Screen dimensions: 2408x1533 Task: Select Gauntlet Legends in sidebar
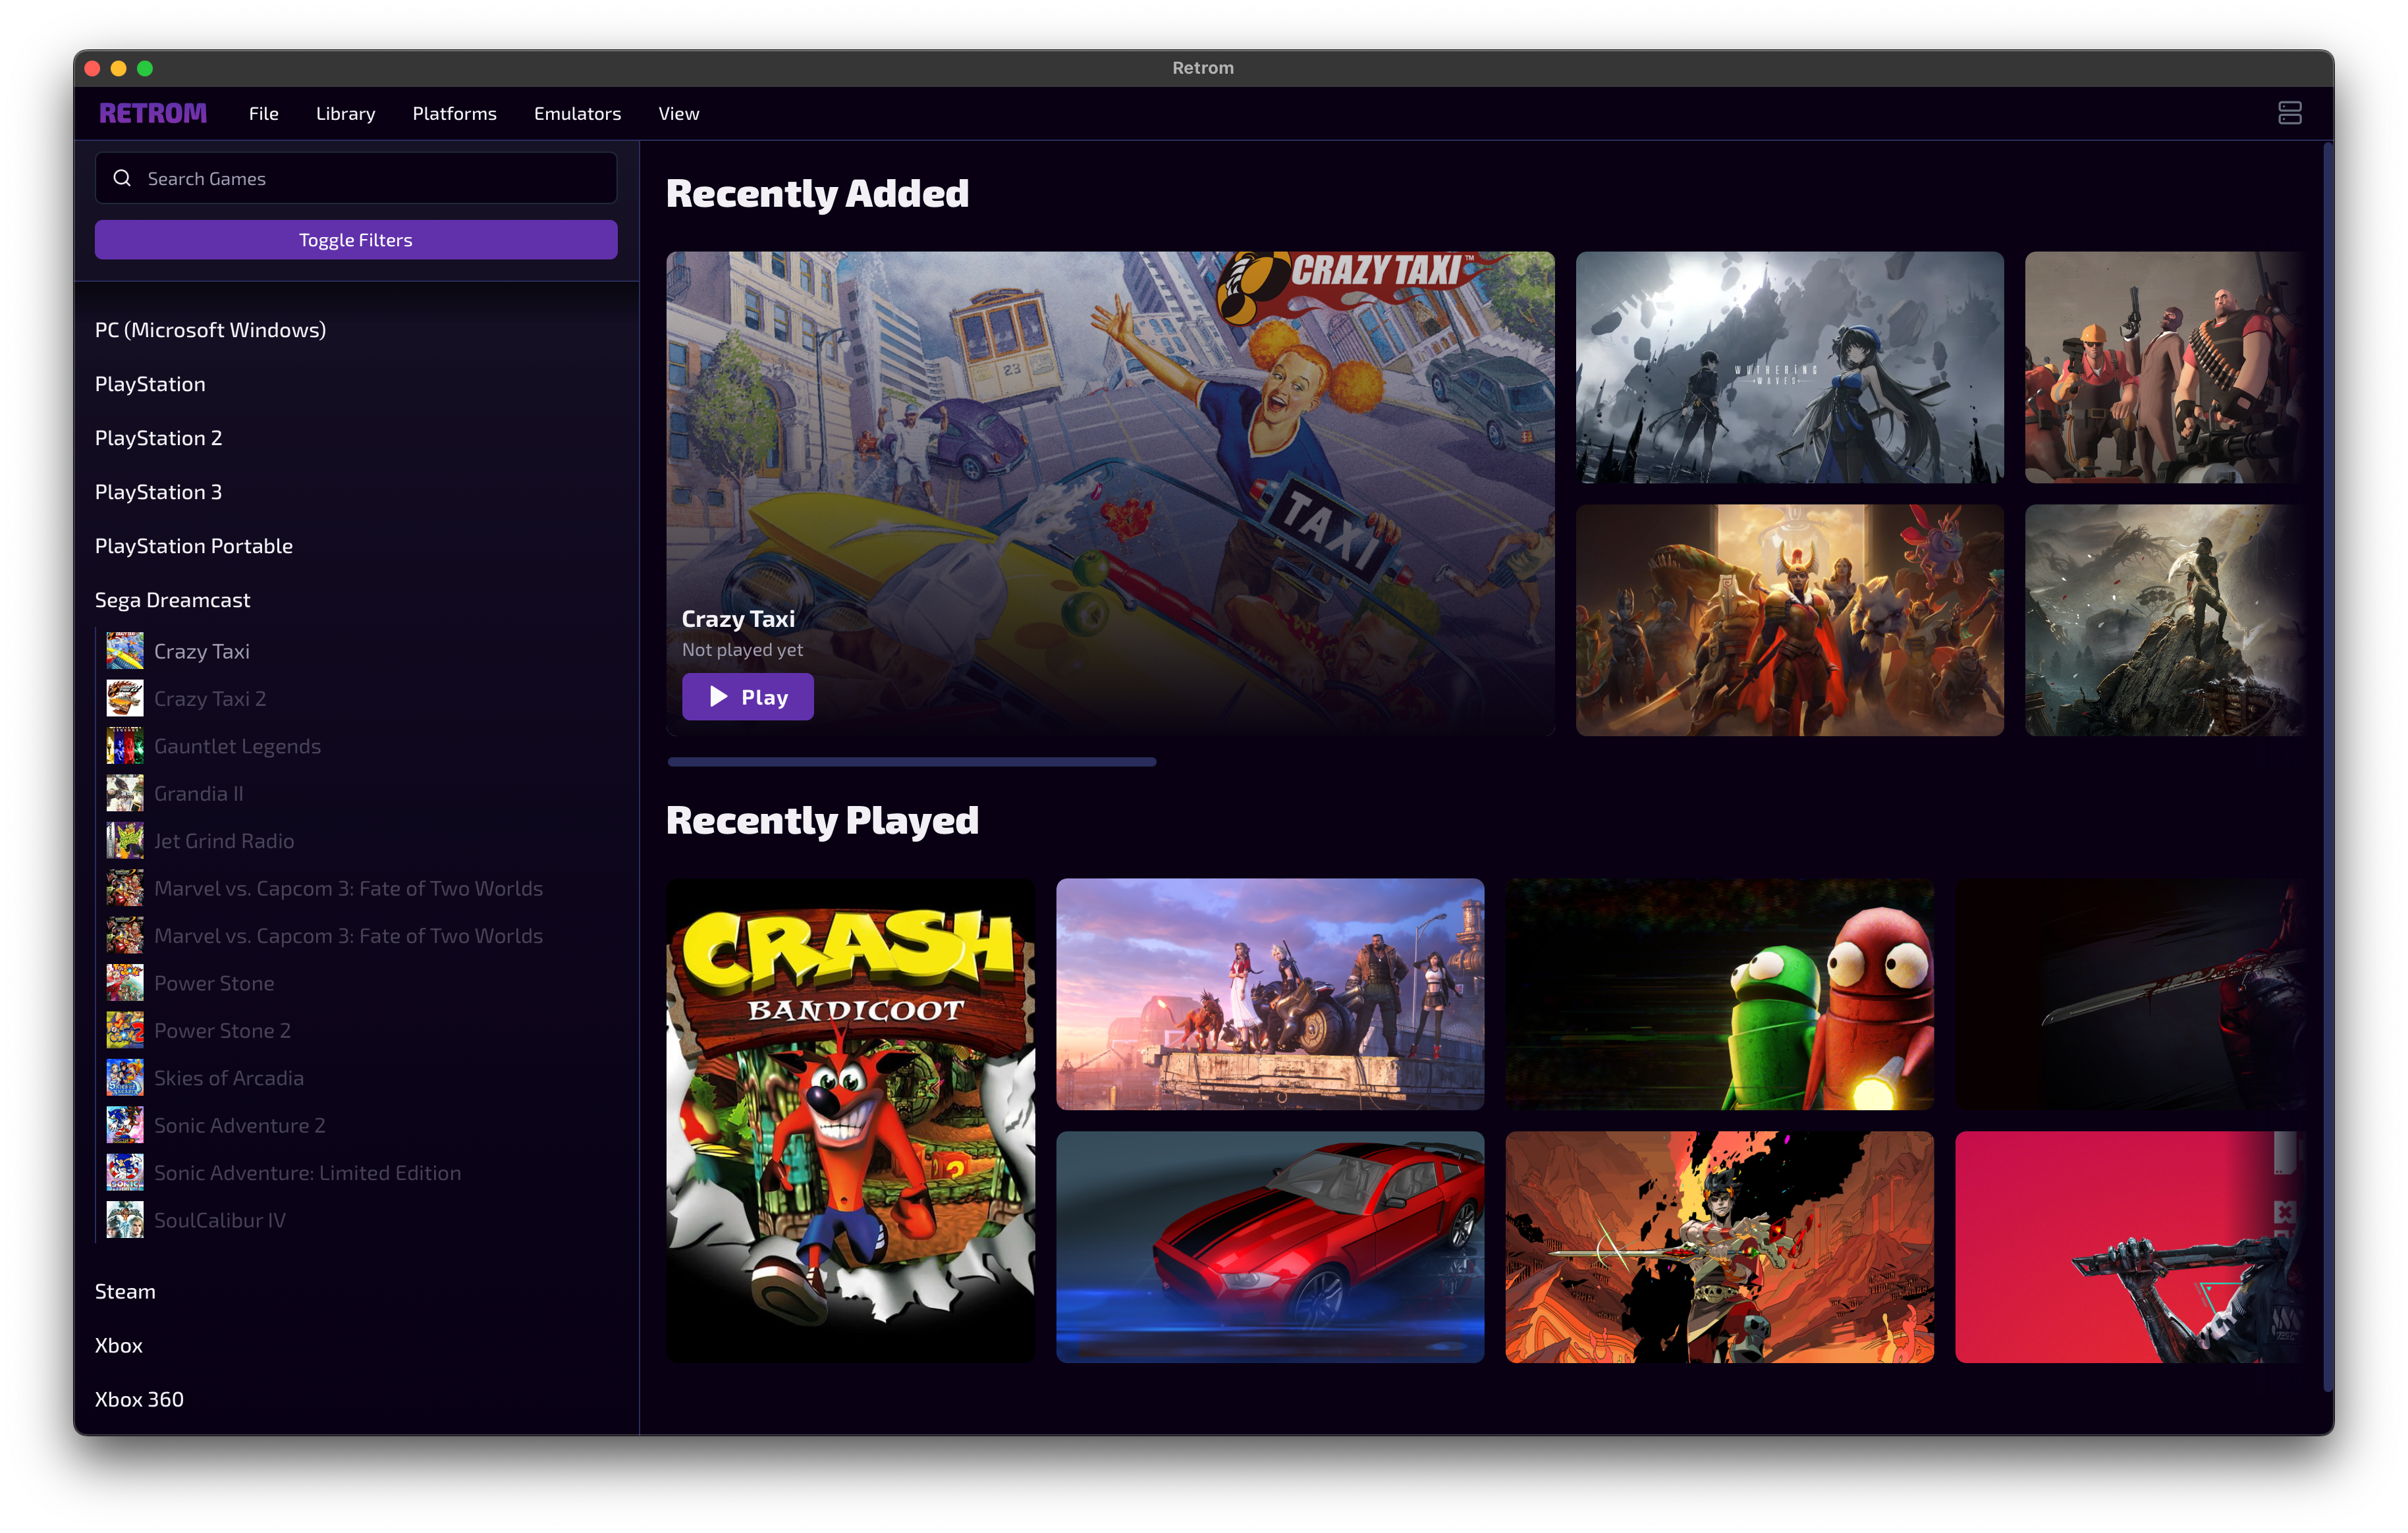pyautogui.click(x=237, y=746)
